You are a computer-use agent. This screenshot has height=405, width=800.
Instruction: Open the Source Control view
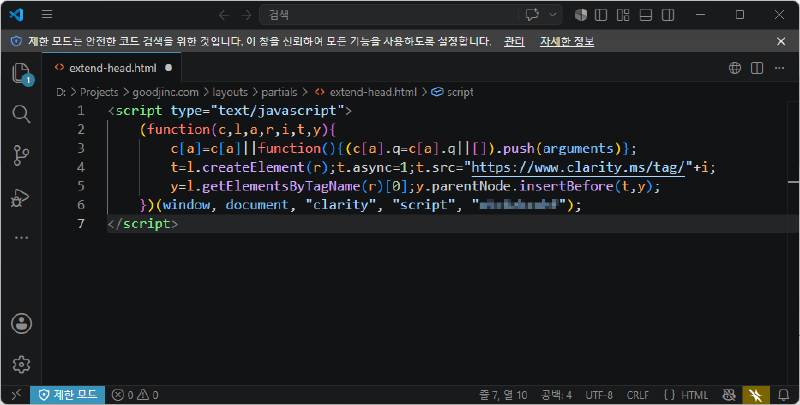21,155
